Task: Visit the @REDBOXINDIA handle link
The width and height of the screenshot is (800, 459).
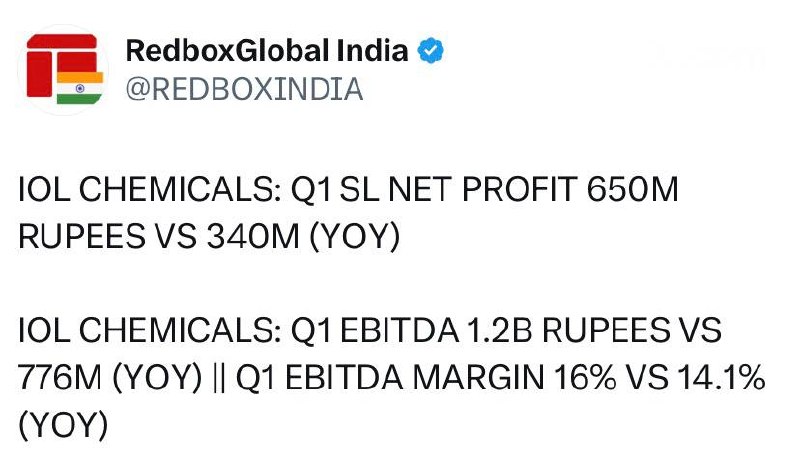Action: point(244,89)
